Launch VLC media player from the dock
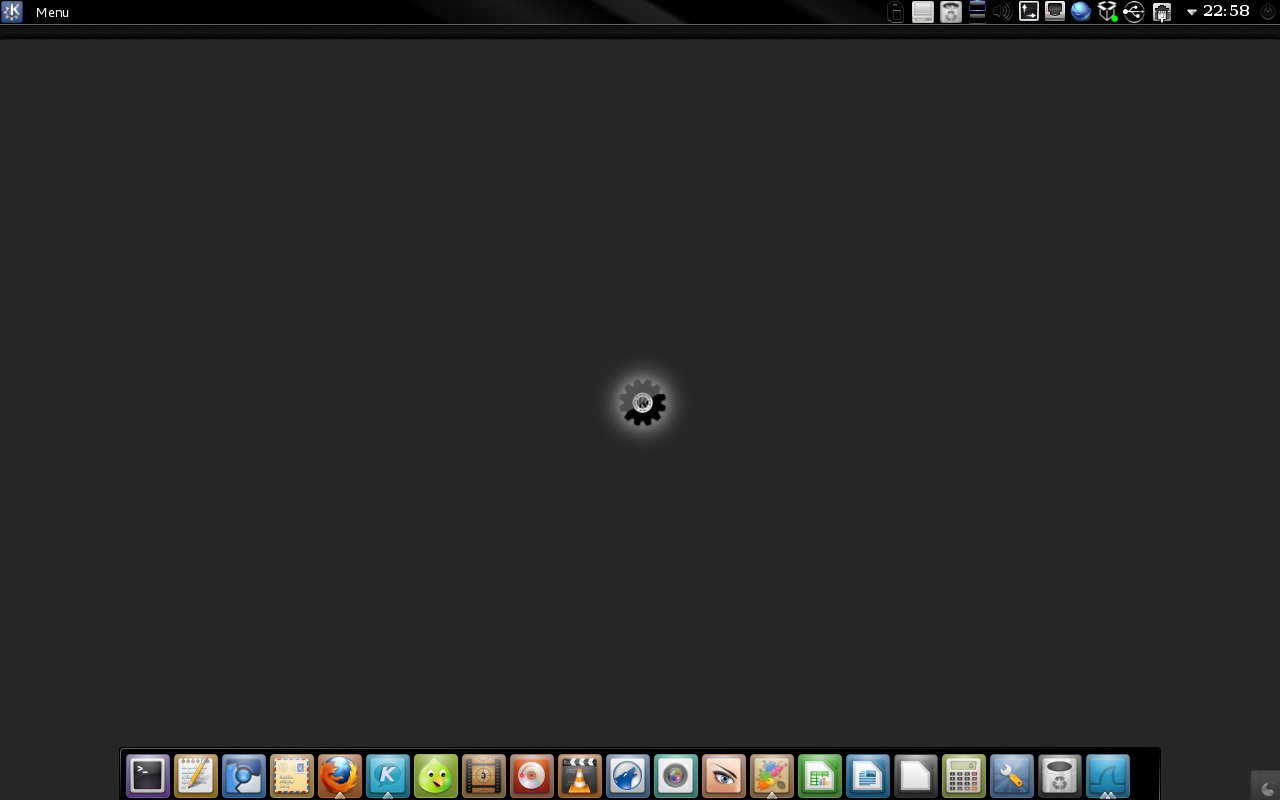 coord(580,776)
